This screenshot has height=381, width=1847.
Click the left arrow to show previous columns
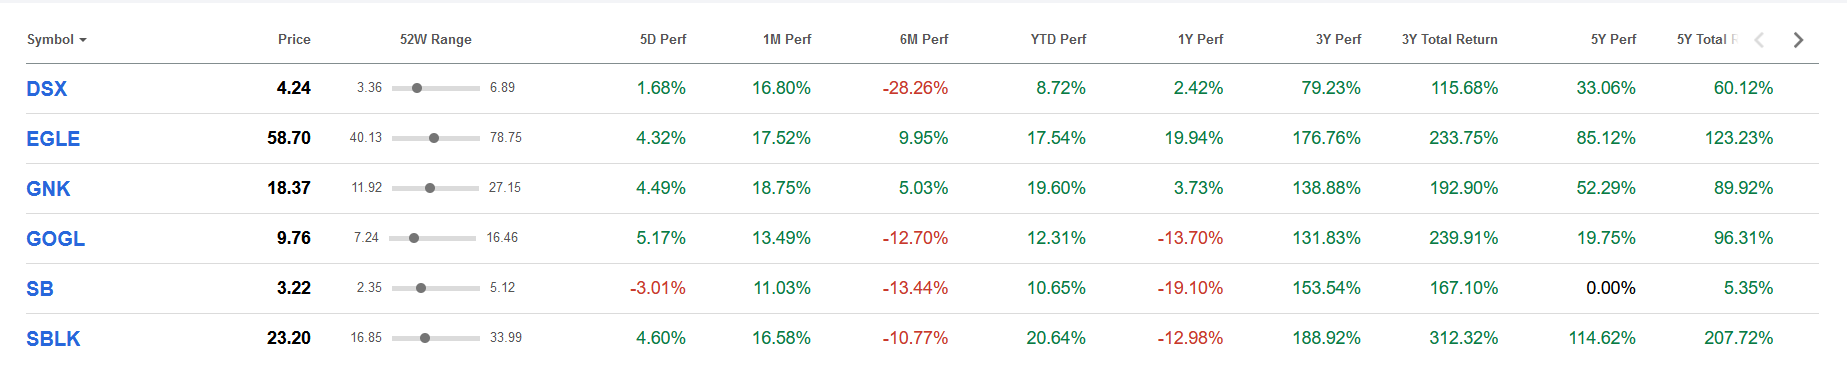1759,40
